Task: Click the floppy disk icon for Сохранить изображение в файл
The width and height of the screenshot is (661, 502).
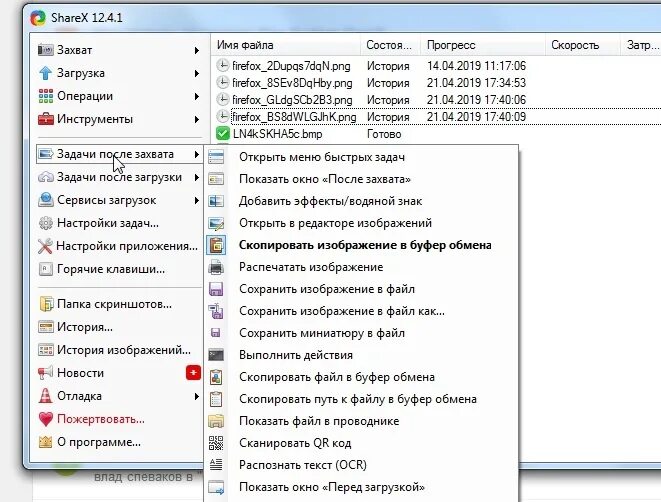Action: click(x=216, y=289)
